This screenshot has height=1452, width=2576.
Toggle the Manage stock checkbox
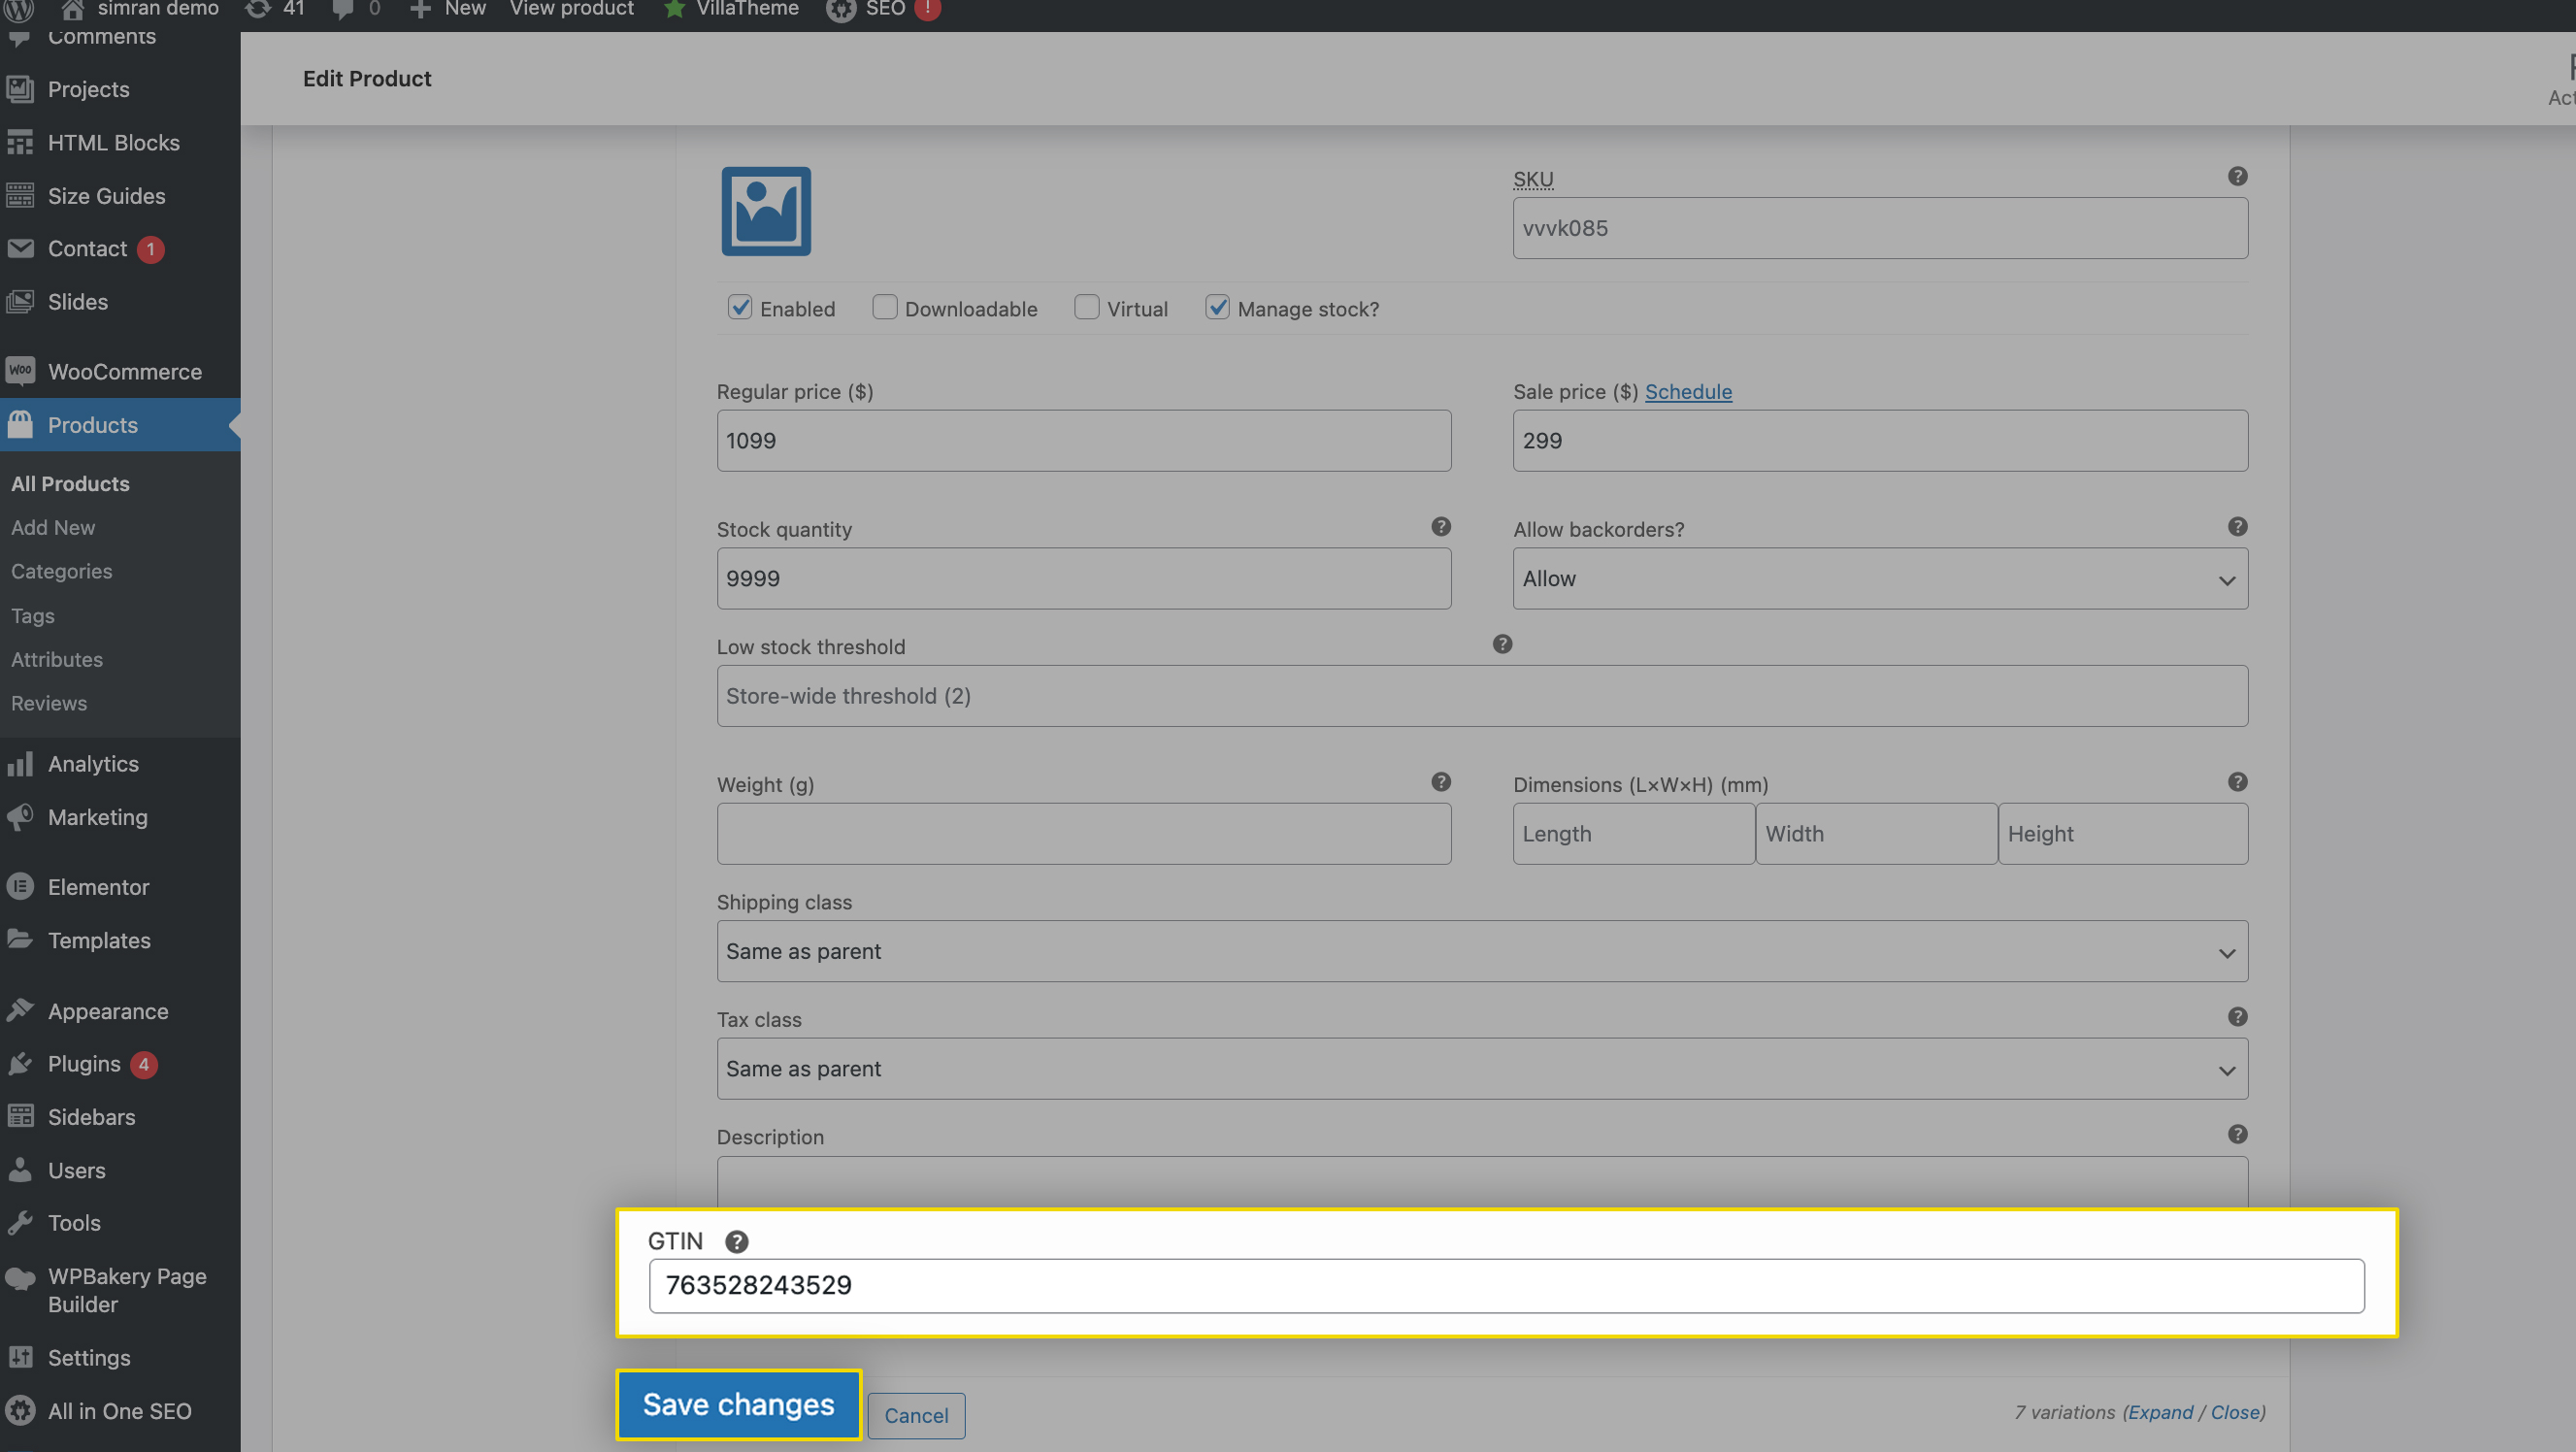(x=1217, y=307)
